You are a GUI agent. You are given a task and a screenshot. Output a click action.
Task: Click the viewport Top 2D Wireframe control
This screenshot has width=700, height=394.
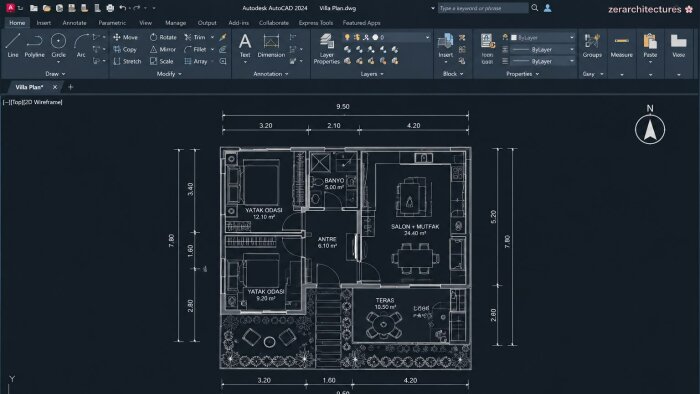click(x=33, y=102)
